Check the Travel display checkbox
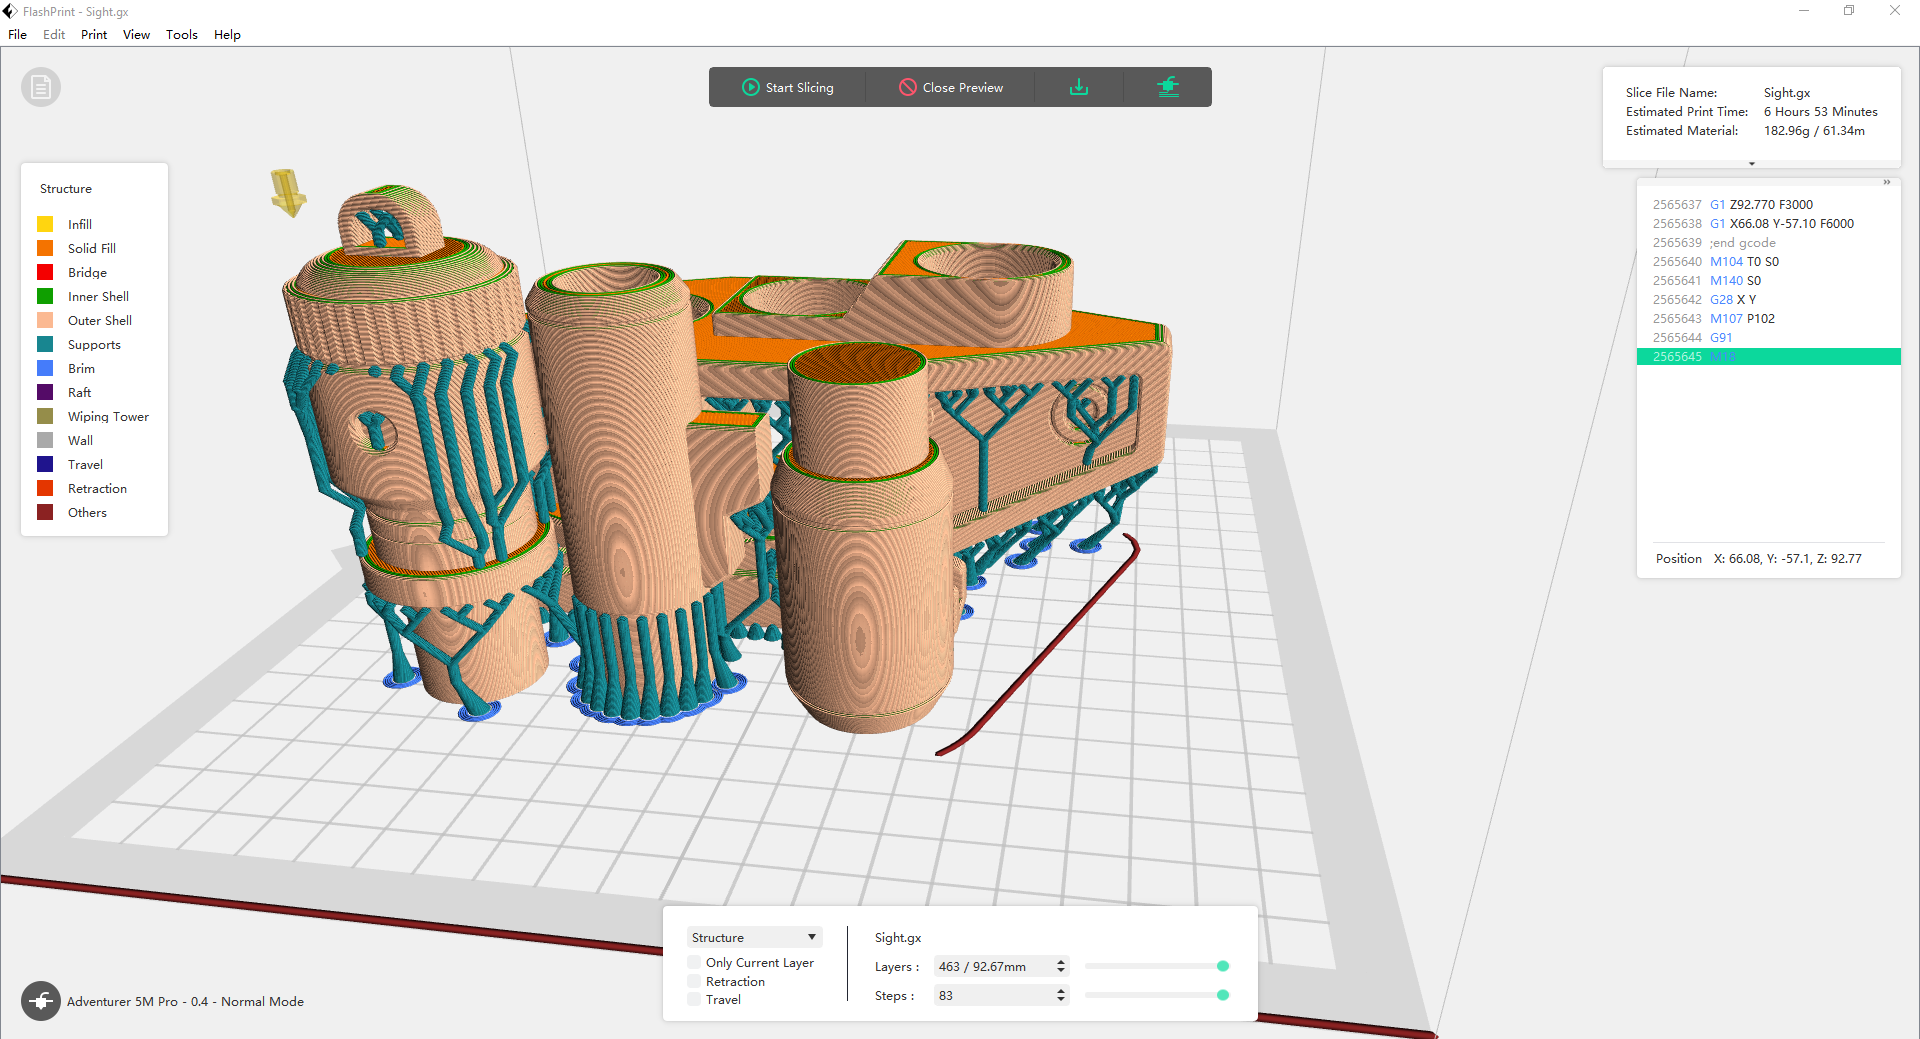1920x1039 pixels. (694, 1000)
